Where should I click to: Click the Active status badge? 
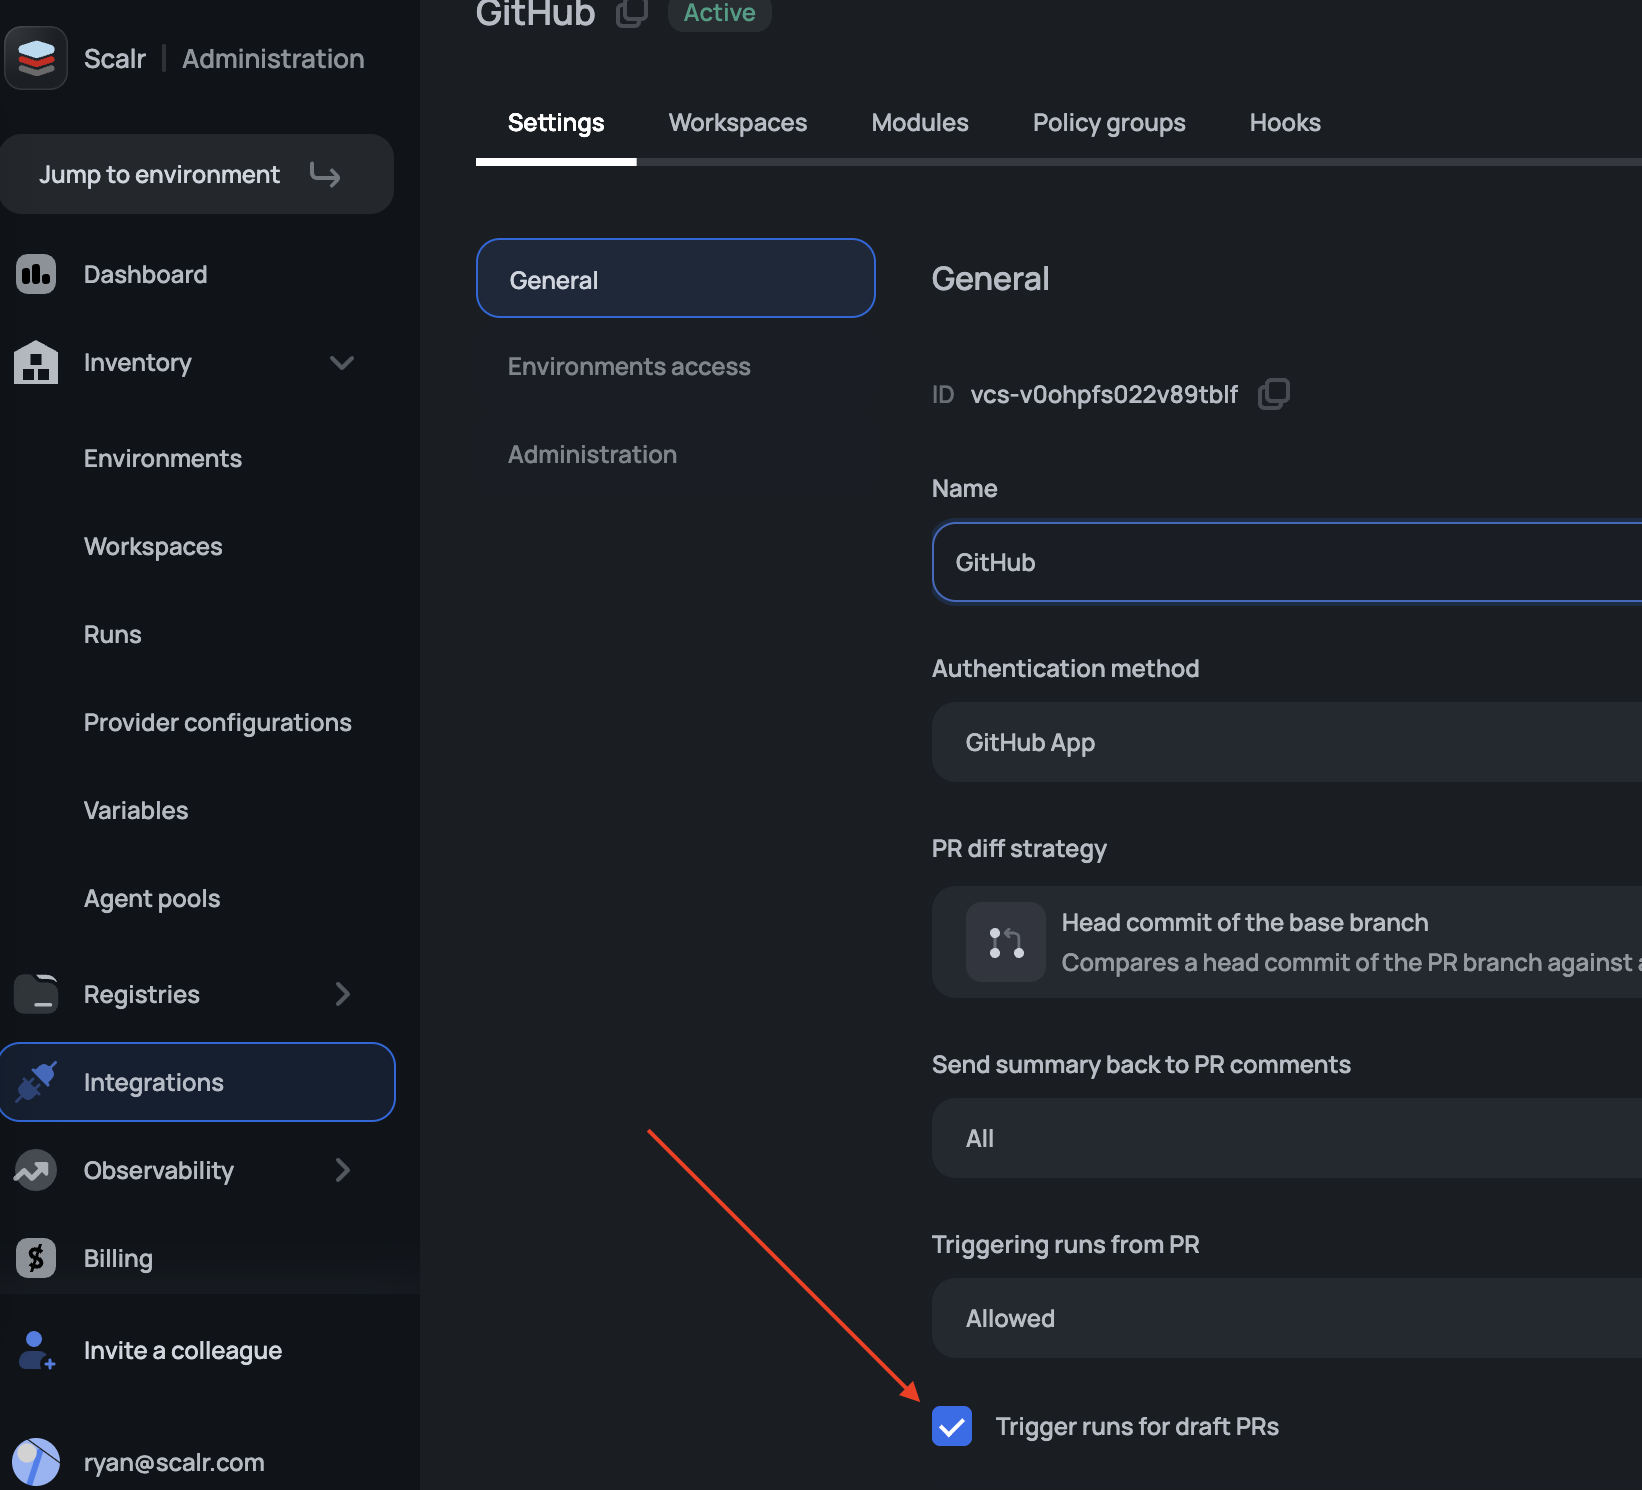tap(720, 13)
